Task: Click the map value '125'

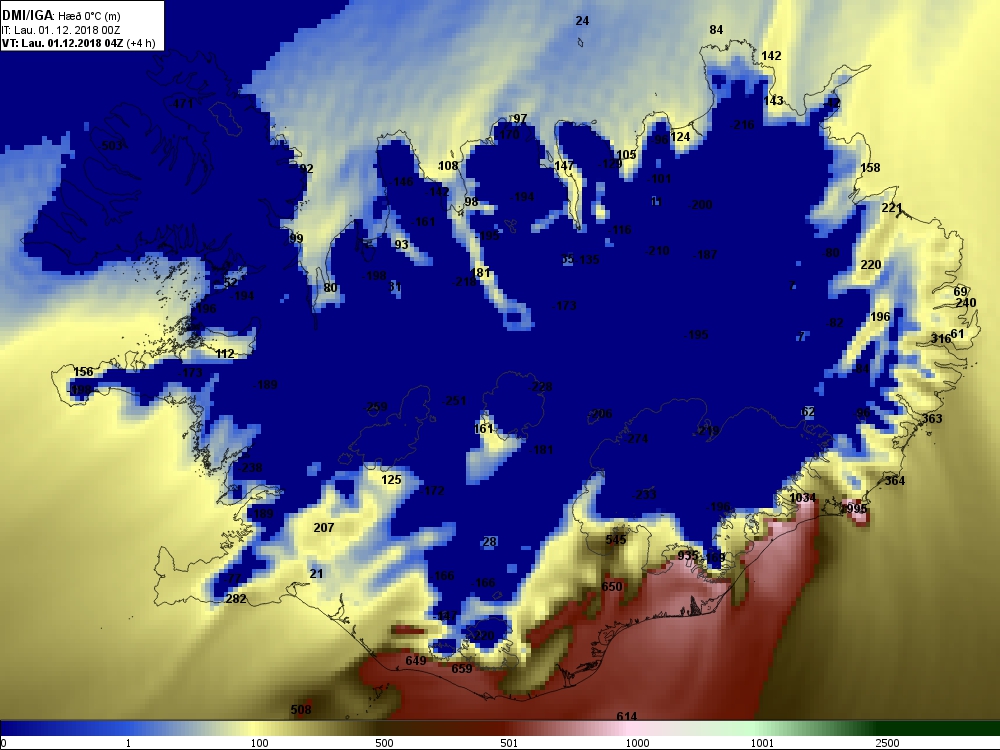Action: pyautogui.click(x=392, y=480)
